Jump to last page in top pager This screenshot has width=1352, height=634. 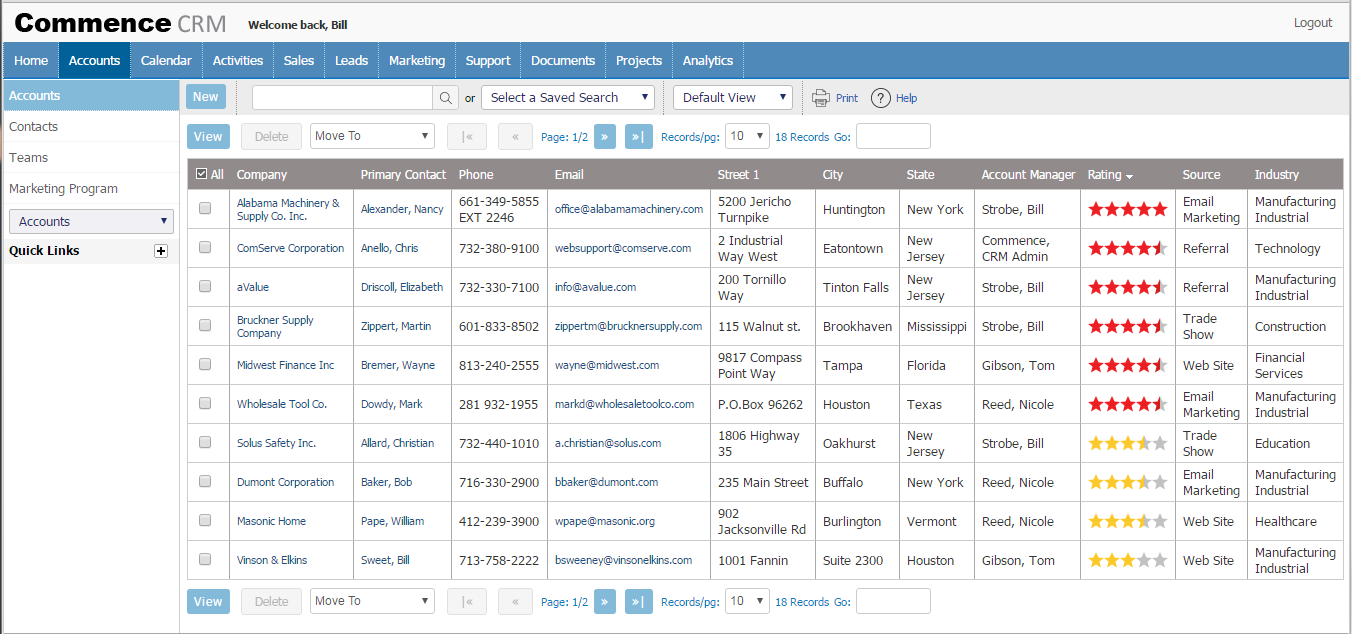tap(636, 137)
